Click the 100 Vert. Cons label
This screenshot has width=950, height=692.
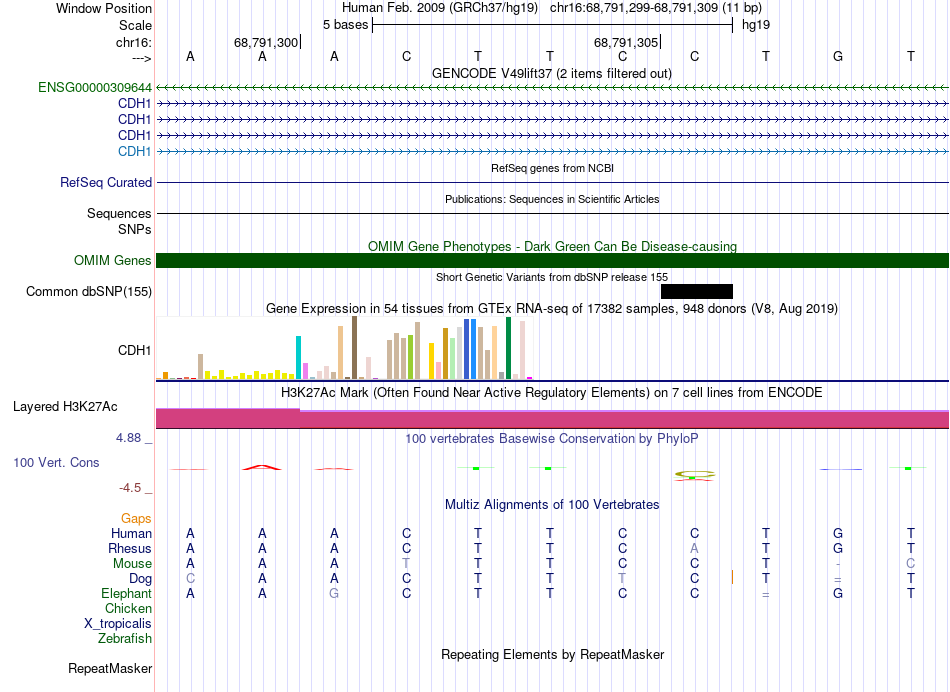56,462
